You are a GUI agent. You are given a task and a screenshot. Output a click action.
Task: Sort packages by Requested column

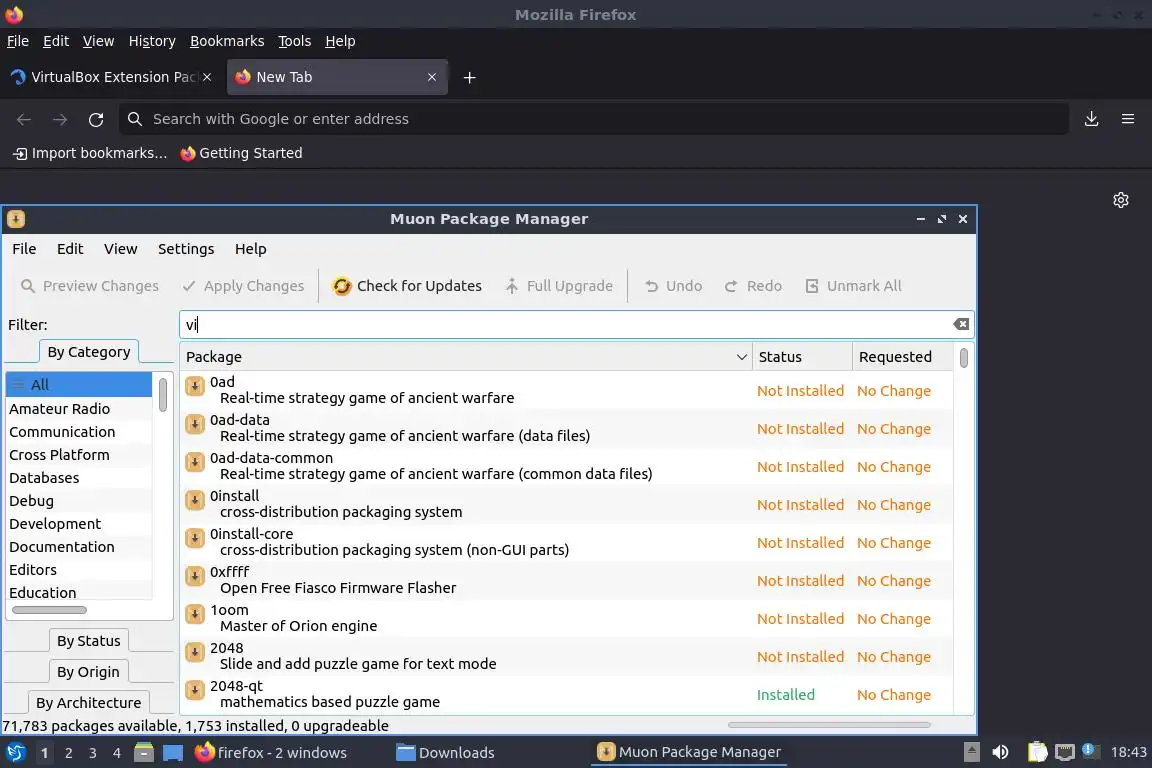click(902, 357)
